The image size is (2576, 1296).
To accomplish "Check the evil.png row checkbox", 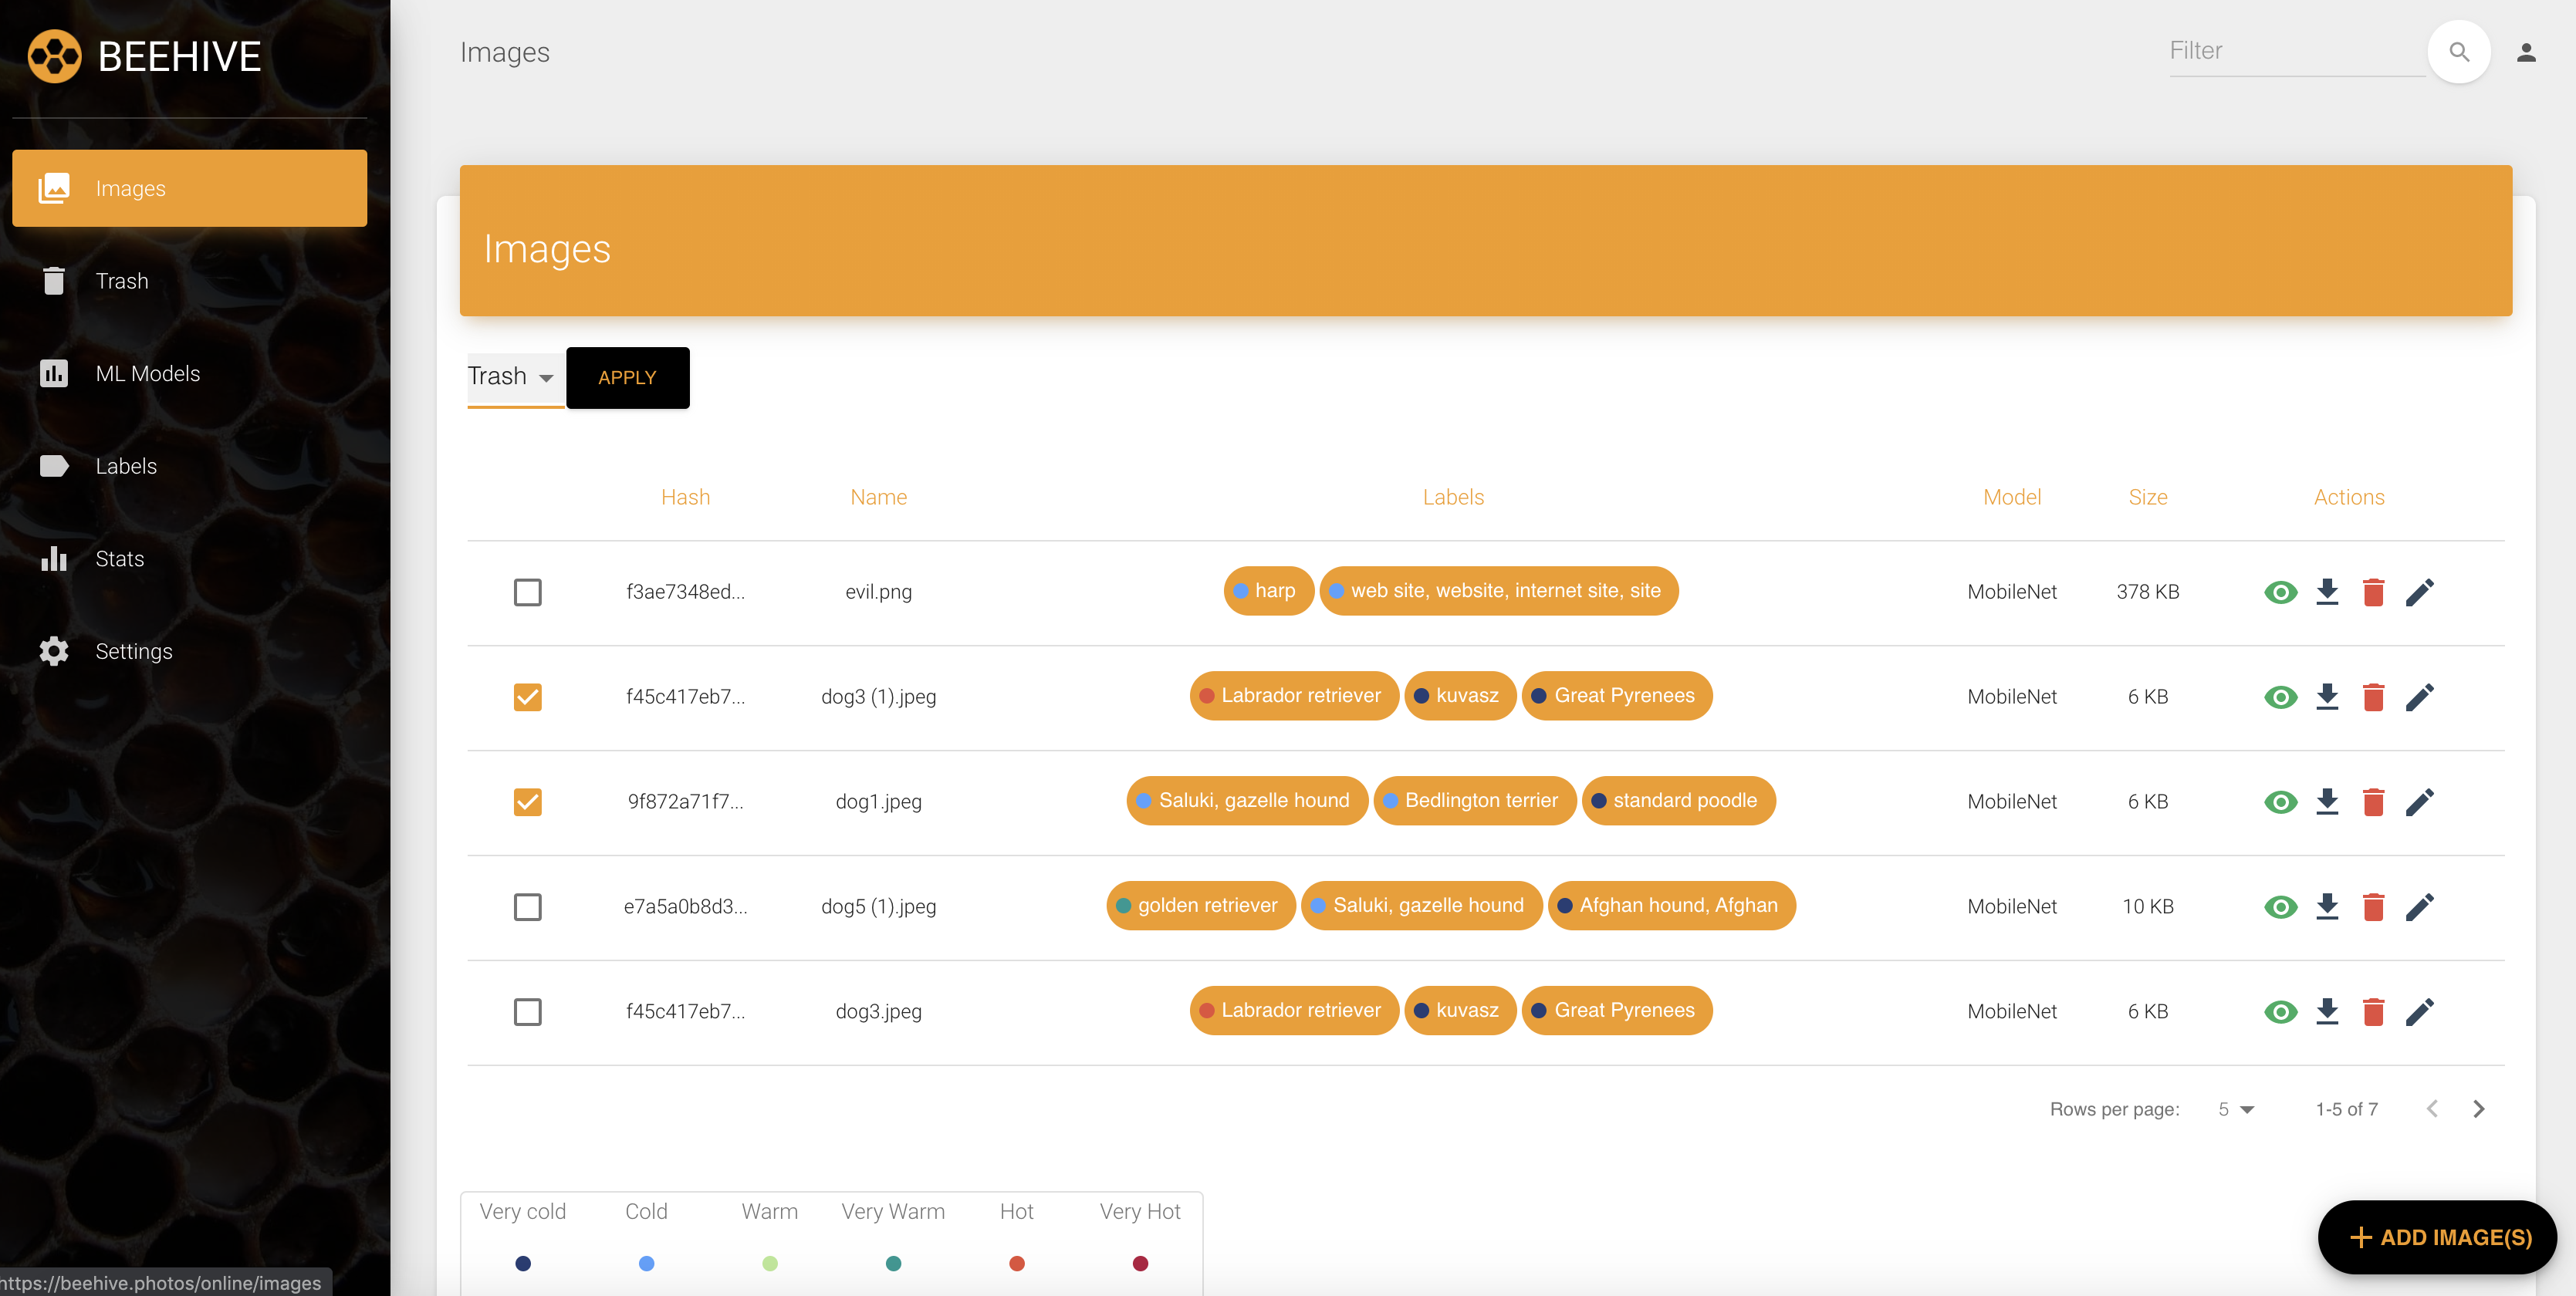I will [x=527, y=592].
